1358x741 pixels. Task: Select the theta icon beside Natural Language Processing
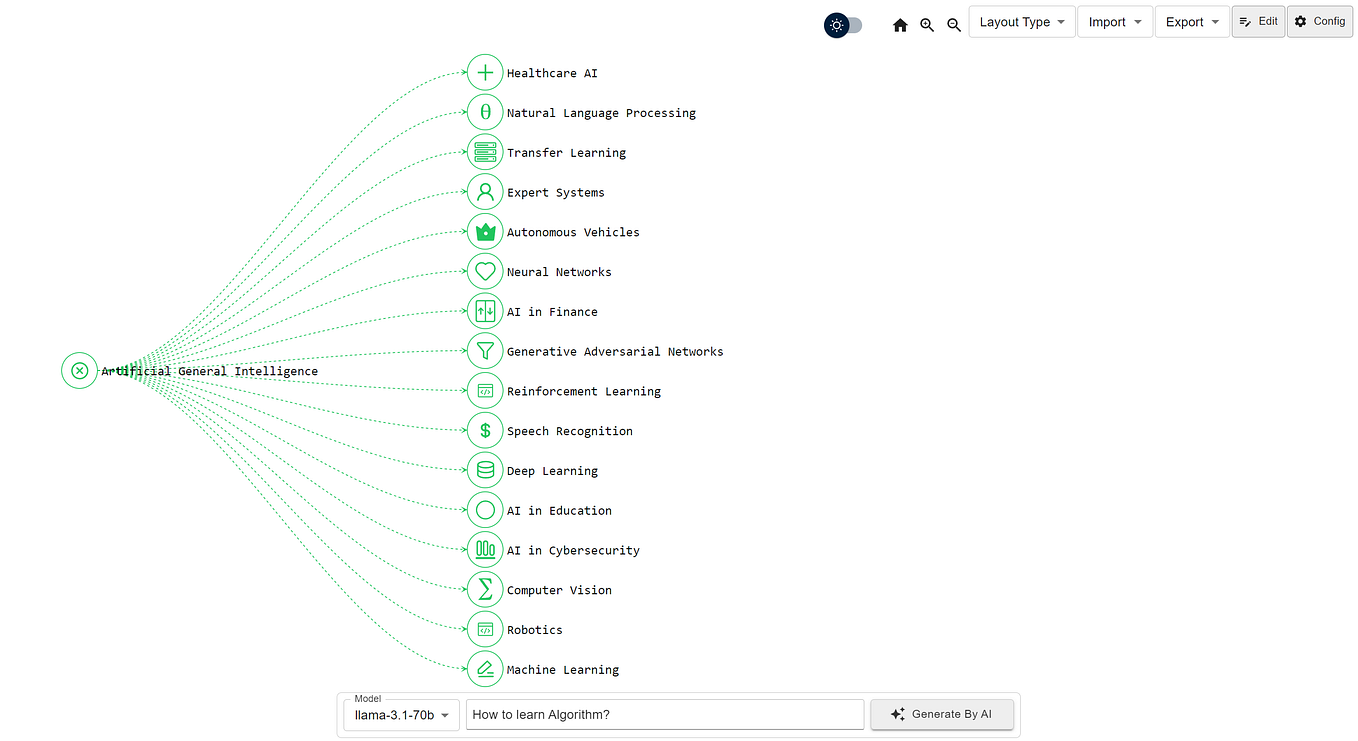click(x=485, y=112)
